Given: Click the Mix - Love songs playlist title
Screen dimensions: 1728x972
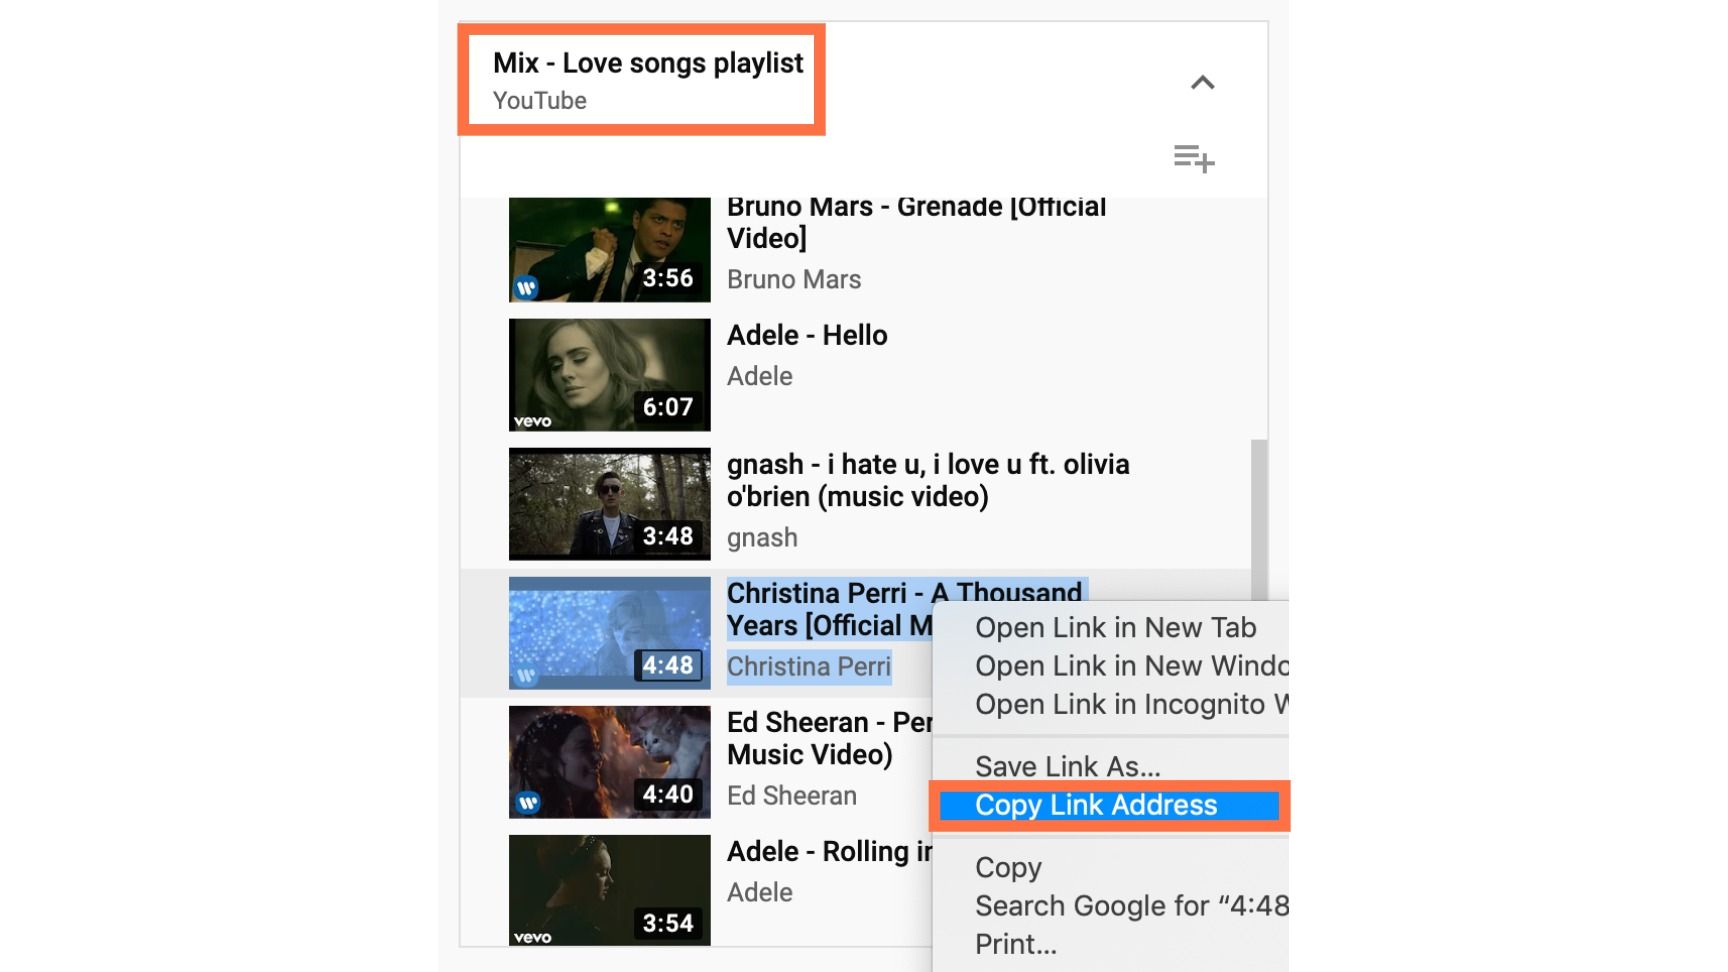Looking at the screenshot, I should 647,64.
